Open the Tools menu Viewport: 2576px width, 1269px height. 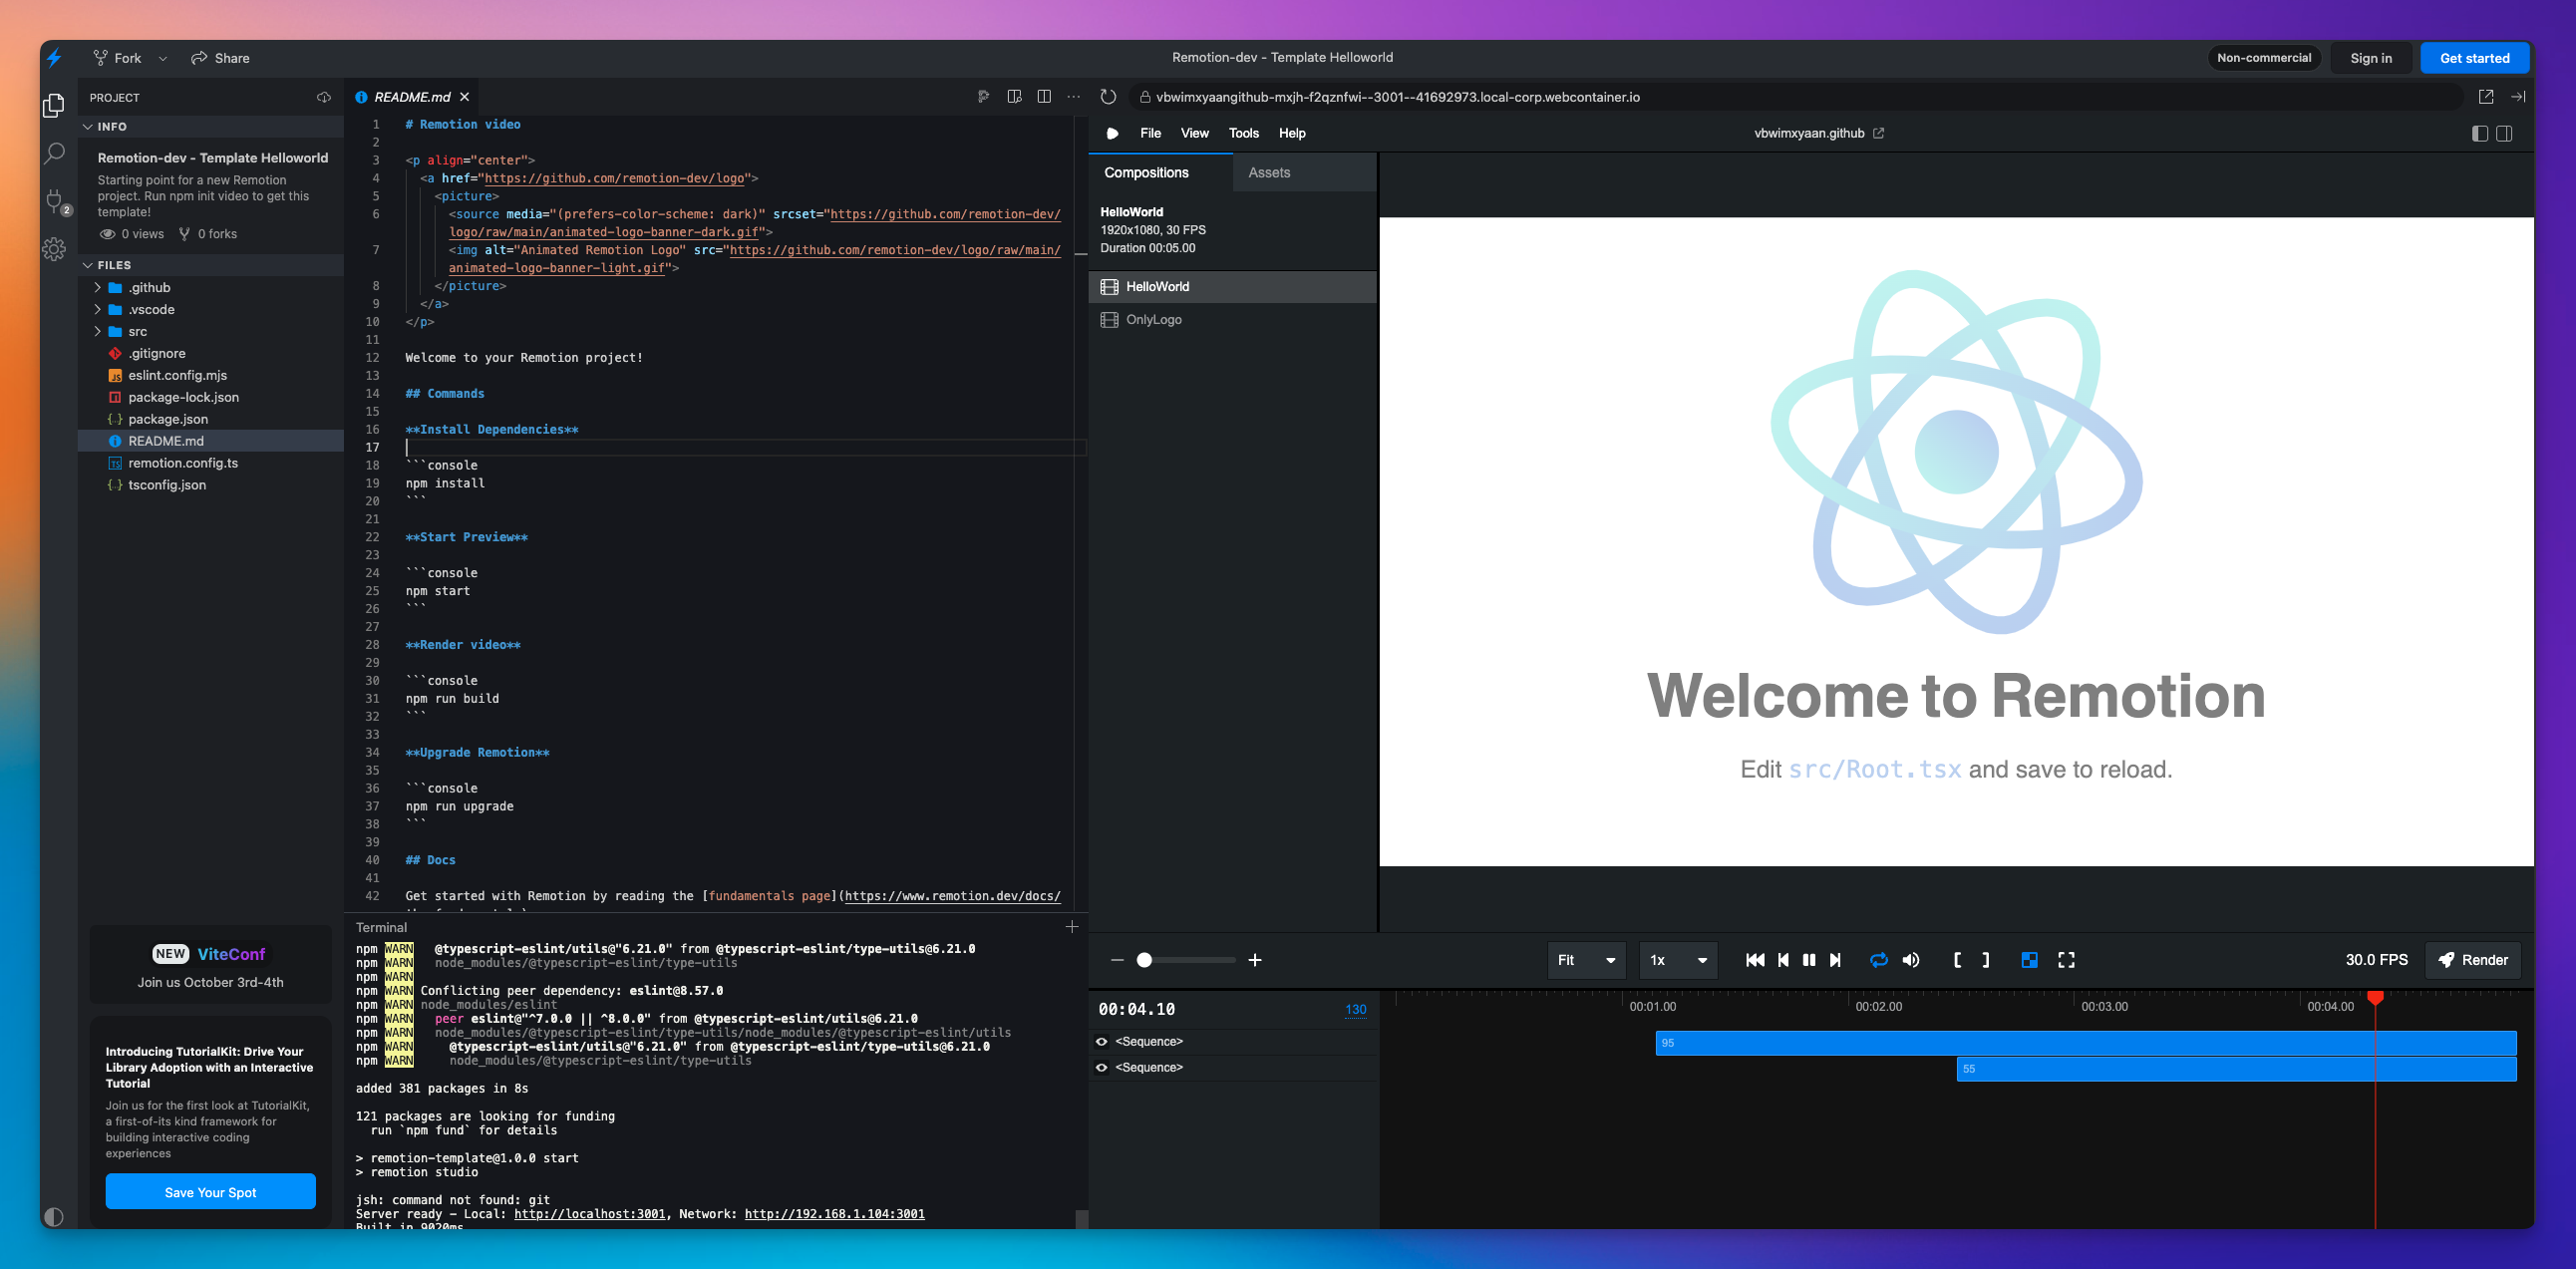click(x=1243, y=133)
